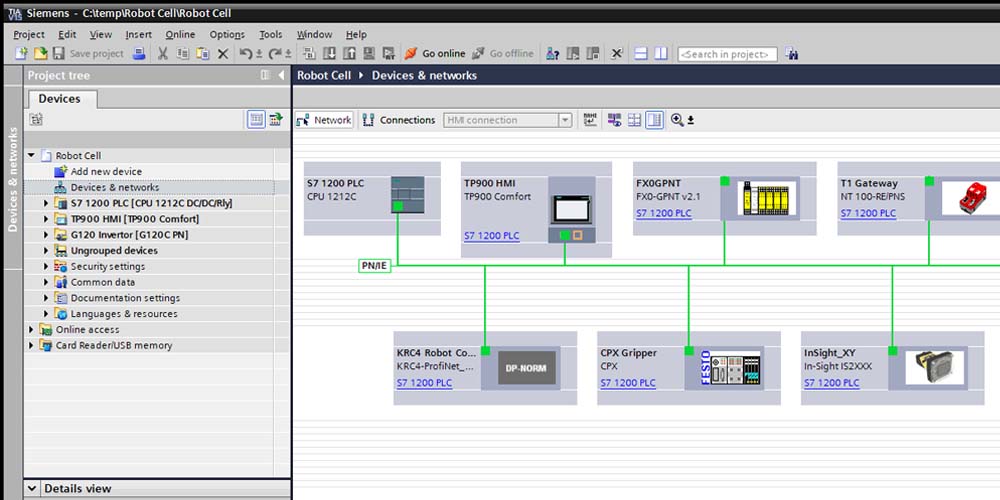The height and width of the screenshot is (500, 1000).
Task: Click the Download to device icon
Action: tap(330, 54)
